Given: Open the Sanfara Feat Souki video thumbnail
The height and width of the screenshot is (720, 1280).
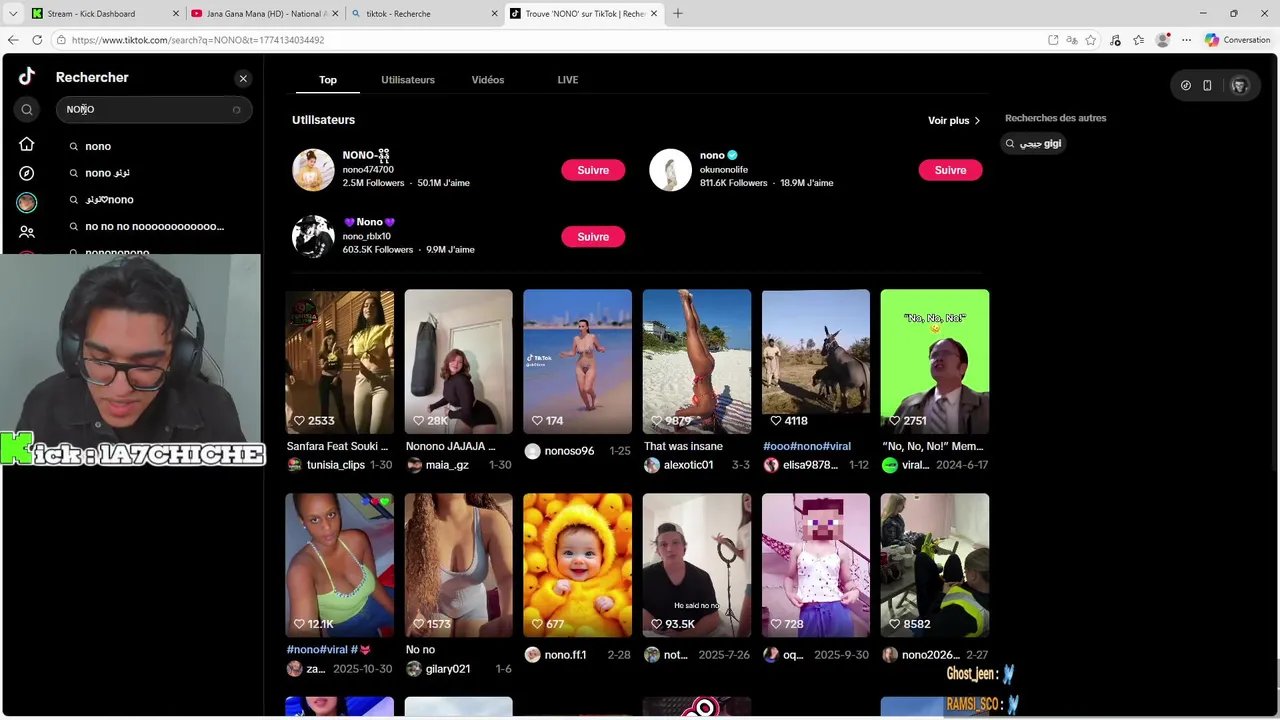Looking at the screenshot, I should point(340,362).
